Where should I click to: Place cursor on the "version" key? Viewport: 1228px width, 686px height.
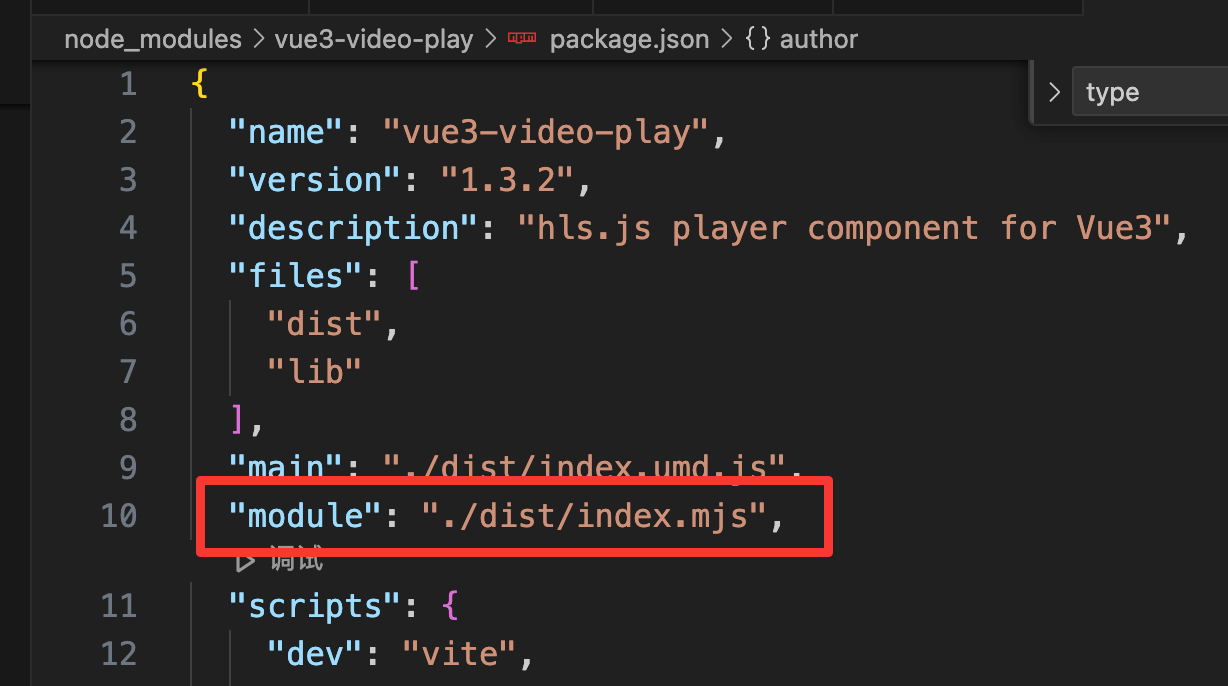tap(316, 180)
